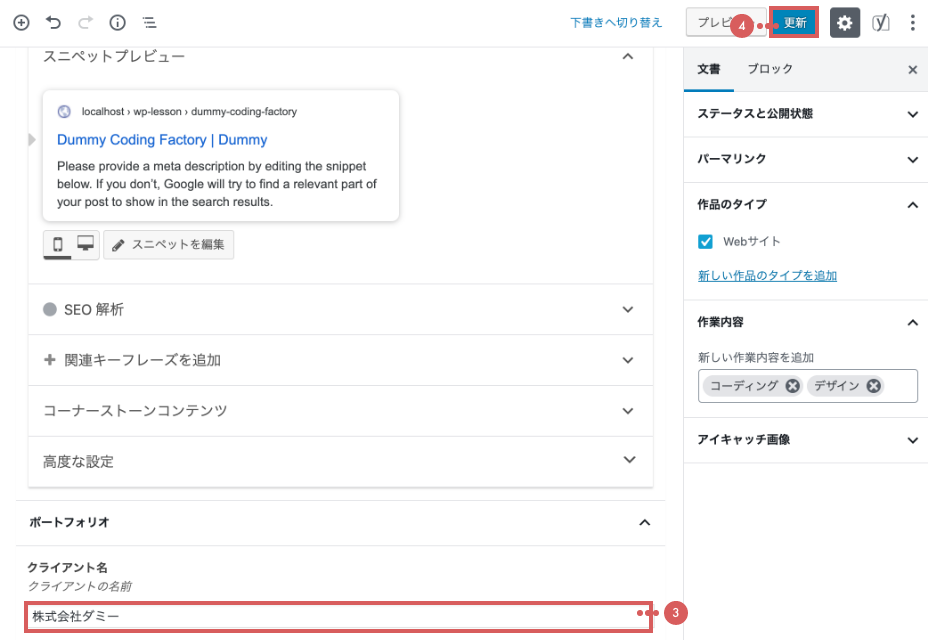Viewport: 928px width, 640px height.
Task: Click 新しい作品のタイプを追加 link
Action: (x=767, y=275)
